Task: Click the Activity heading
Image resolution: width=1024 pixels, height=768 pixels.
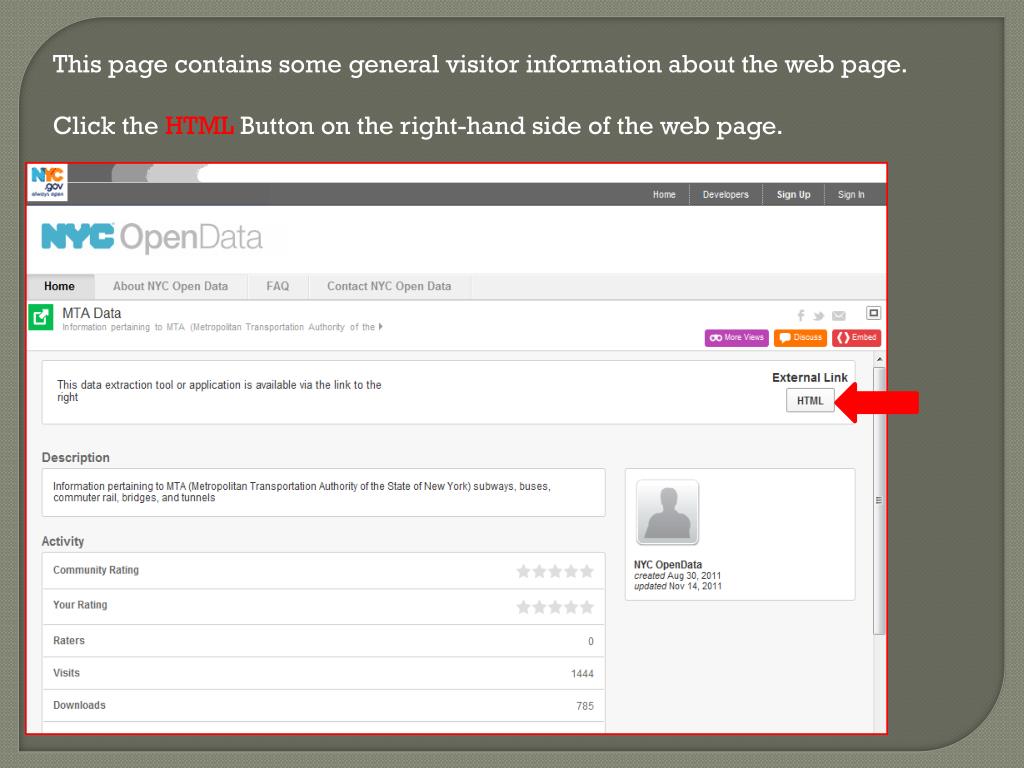Action: (x=63, y=541)
